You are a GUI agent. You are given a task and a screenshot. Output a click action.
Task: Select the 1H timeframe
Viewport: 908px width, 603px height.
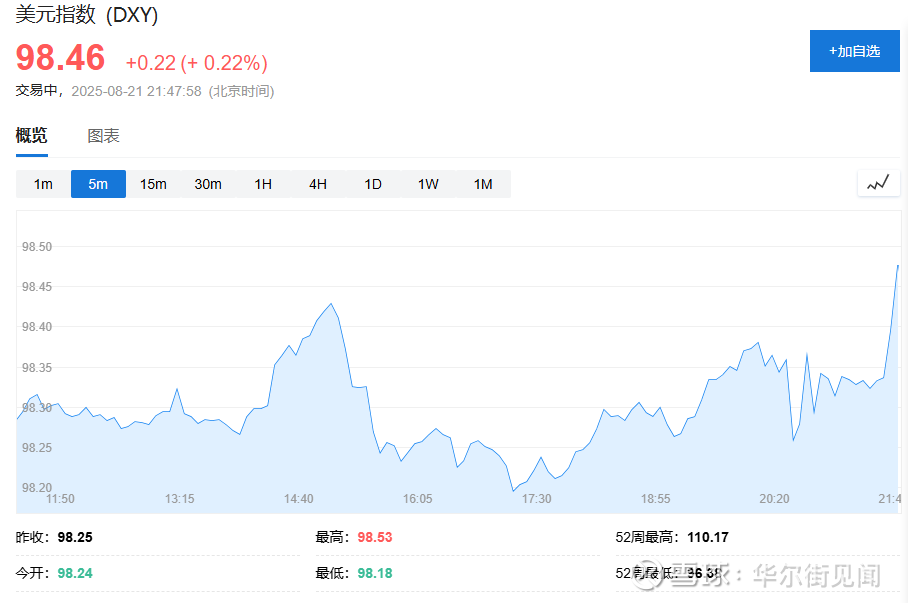[x=263, y=184]
